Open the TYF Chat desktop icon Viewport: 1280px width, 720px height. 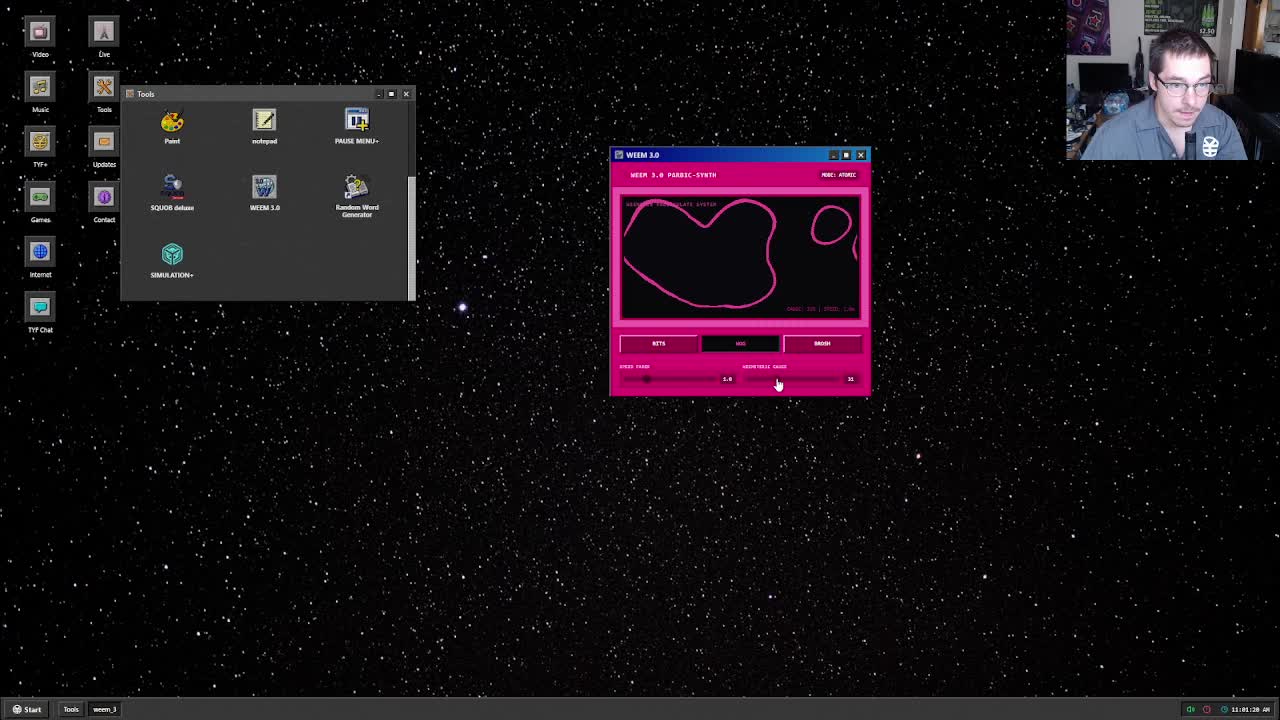pos(40,312)
